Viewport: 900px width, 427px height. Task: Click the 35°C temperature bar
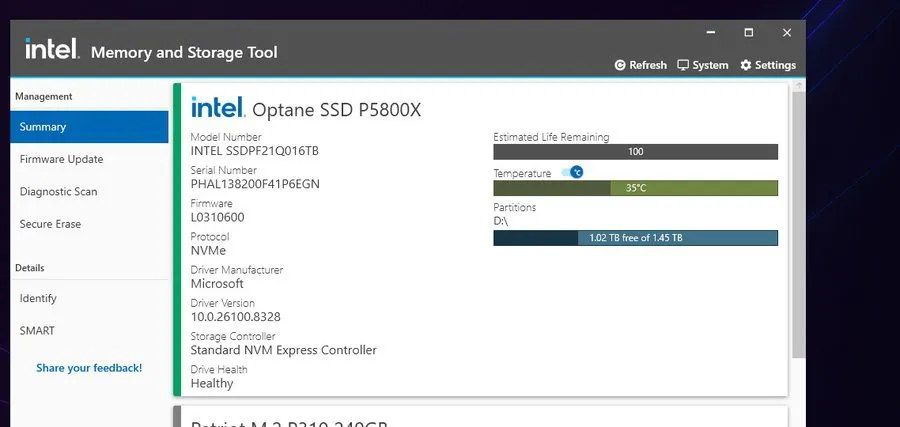coord(635,188)
